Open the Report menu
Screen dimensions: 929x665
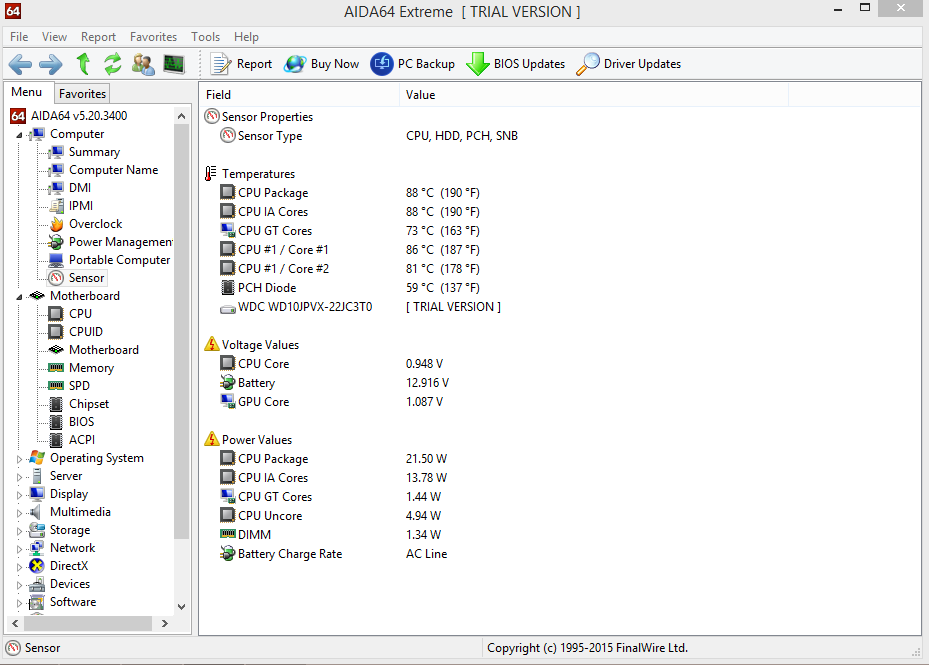98,37
